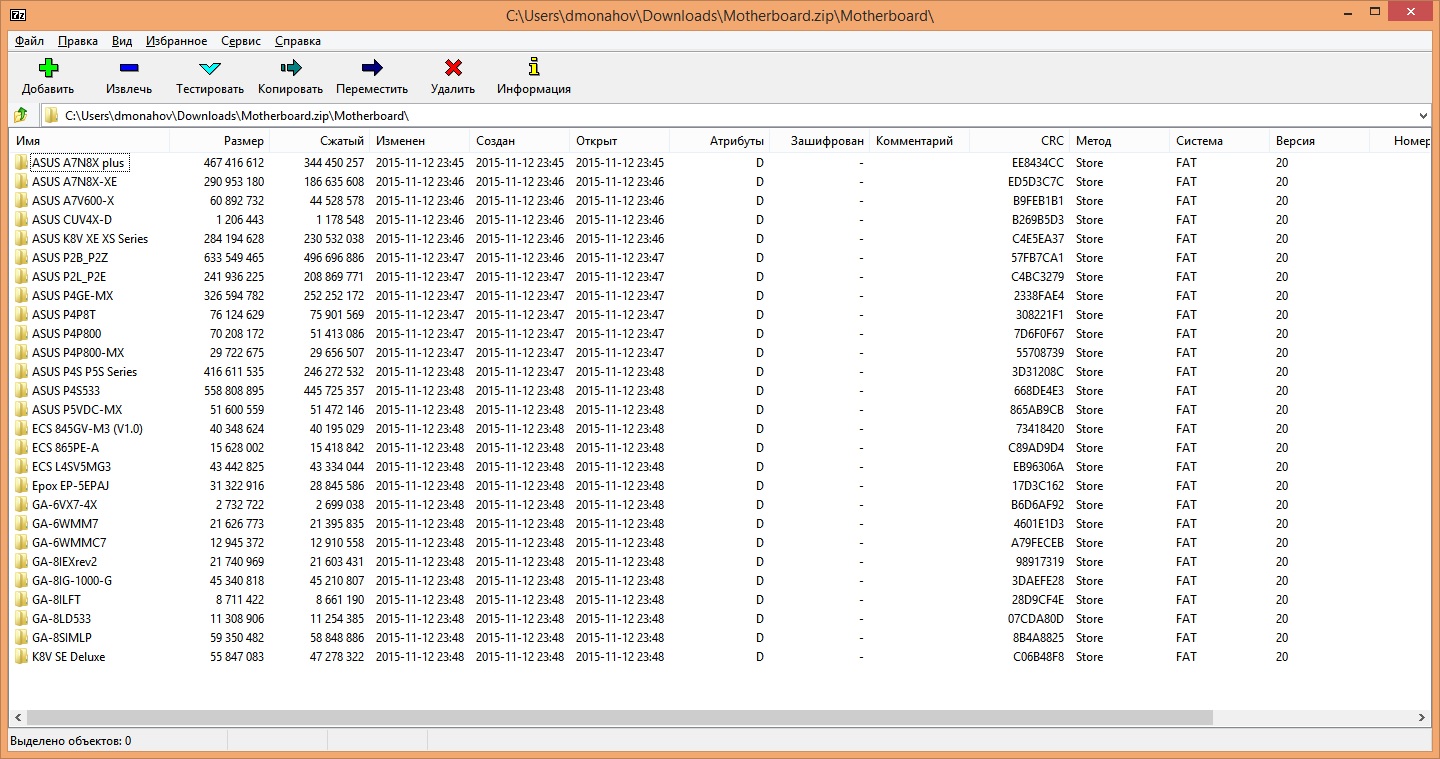Sort by the Изменен column header
Image resolution: width=1440 pixels, height=759 pixels.
click(420, 141)
